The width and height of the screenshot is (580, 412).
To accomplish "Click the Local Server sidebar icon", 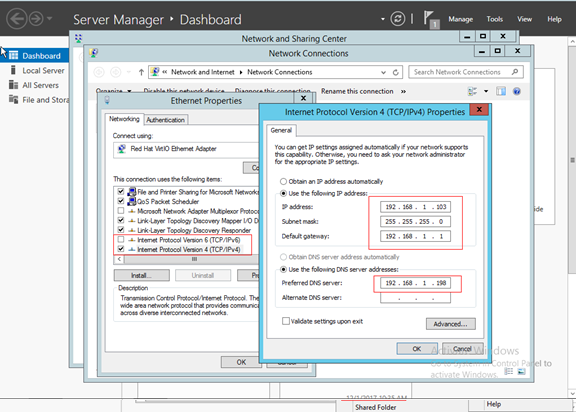I will tap(13, 70).
